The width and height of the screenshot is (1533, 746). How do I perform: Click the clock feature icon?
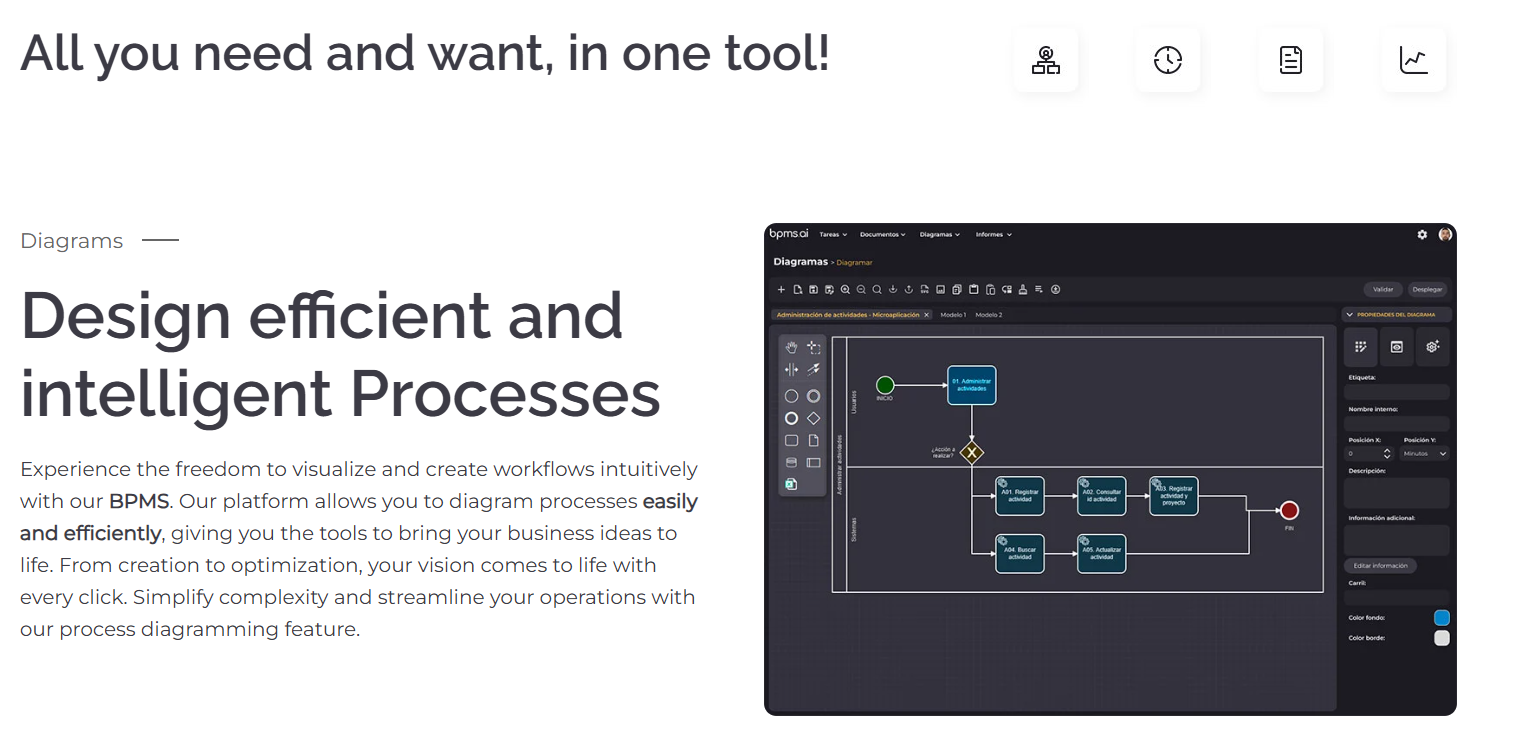click(x=1168, y=60)
